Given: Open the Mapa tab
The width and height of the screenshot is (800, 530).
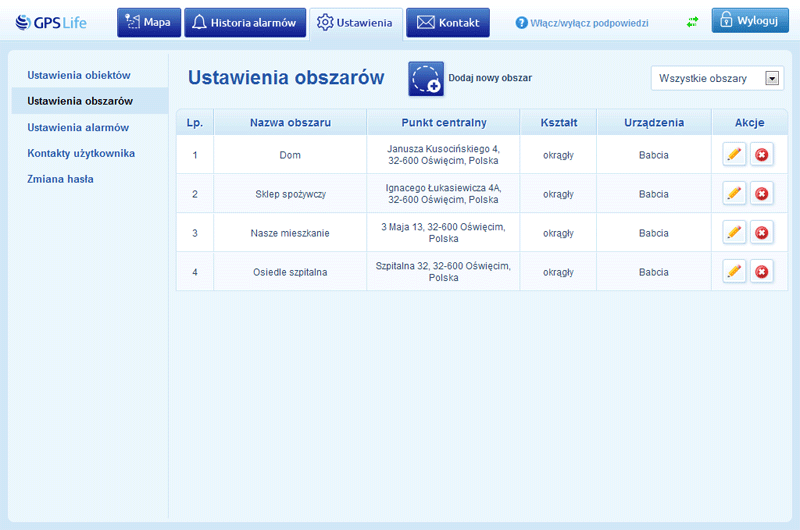Looking at the screenshot, I should [x=149, y=22].
